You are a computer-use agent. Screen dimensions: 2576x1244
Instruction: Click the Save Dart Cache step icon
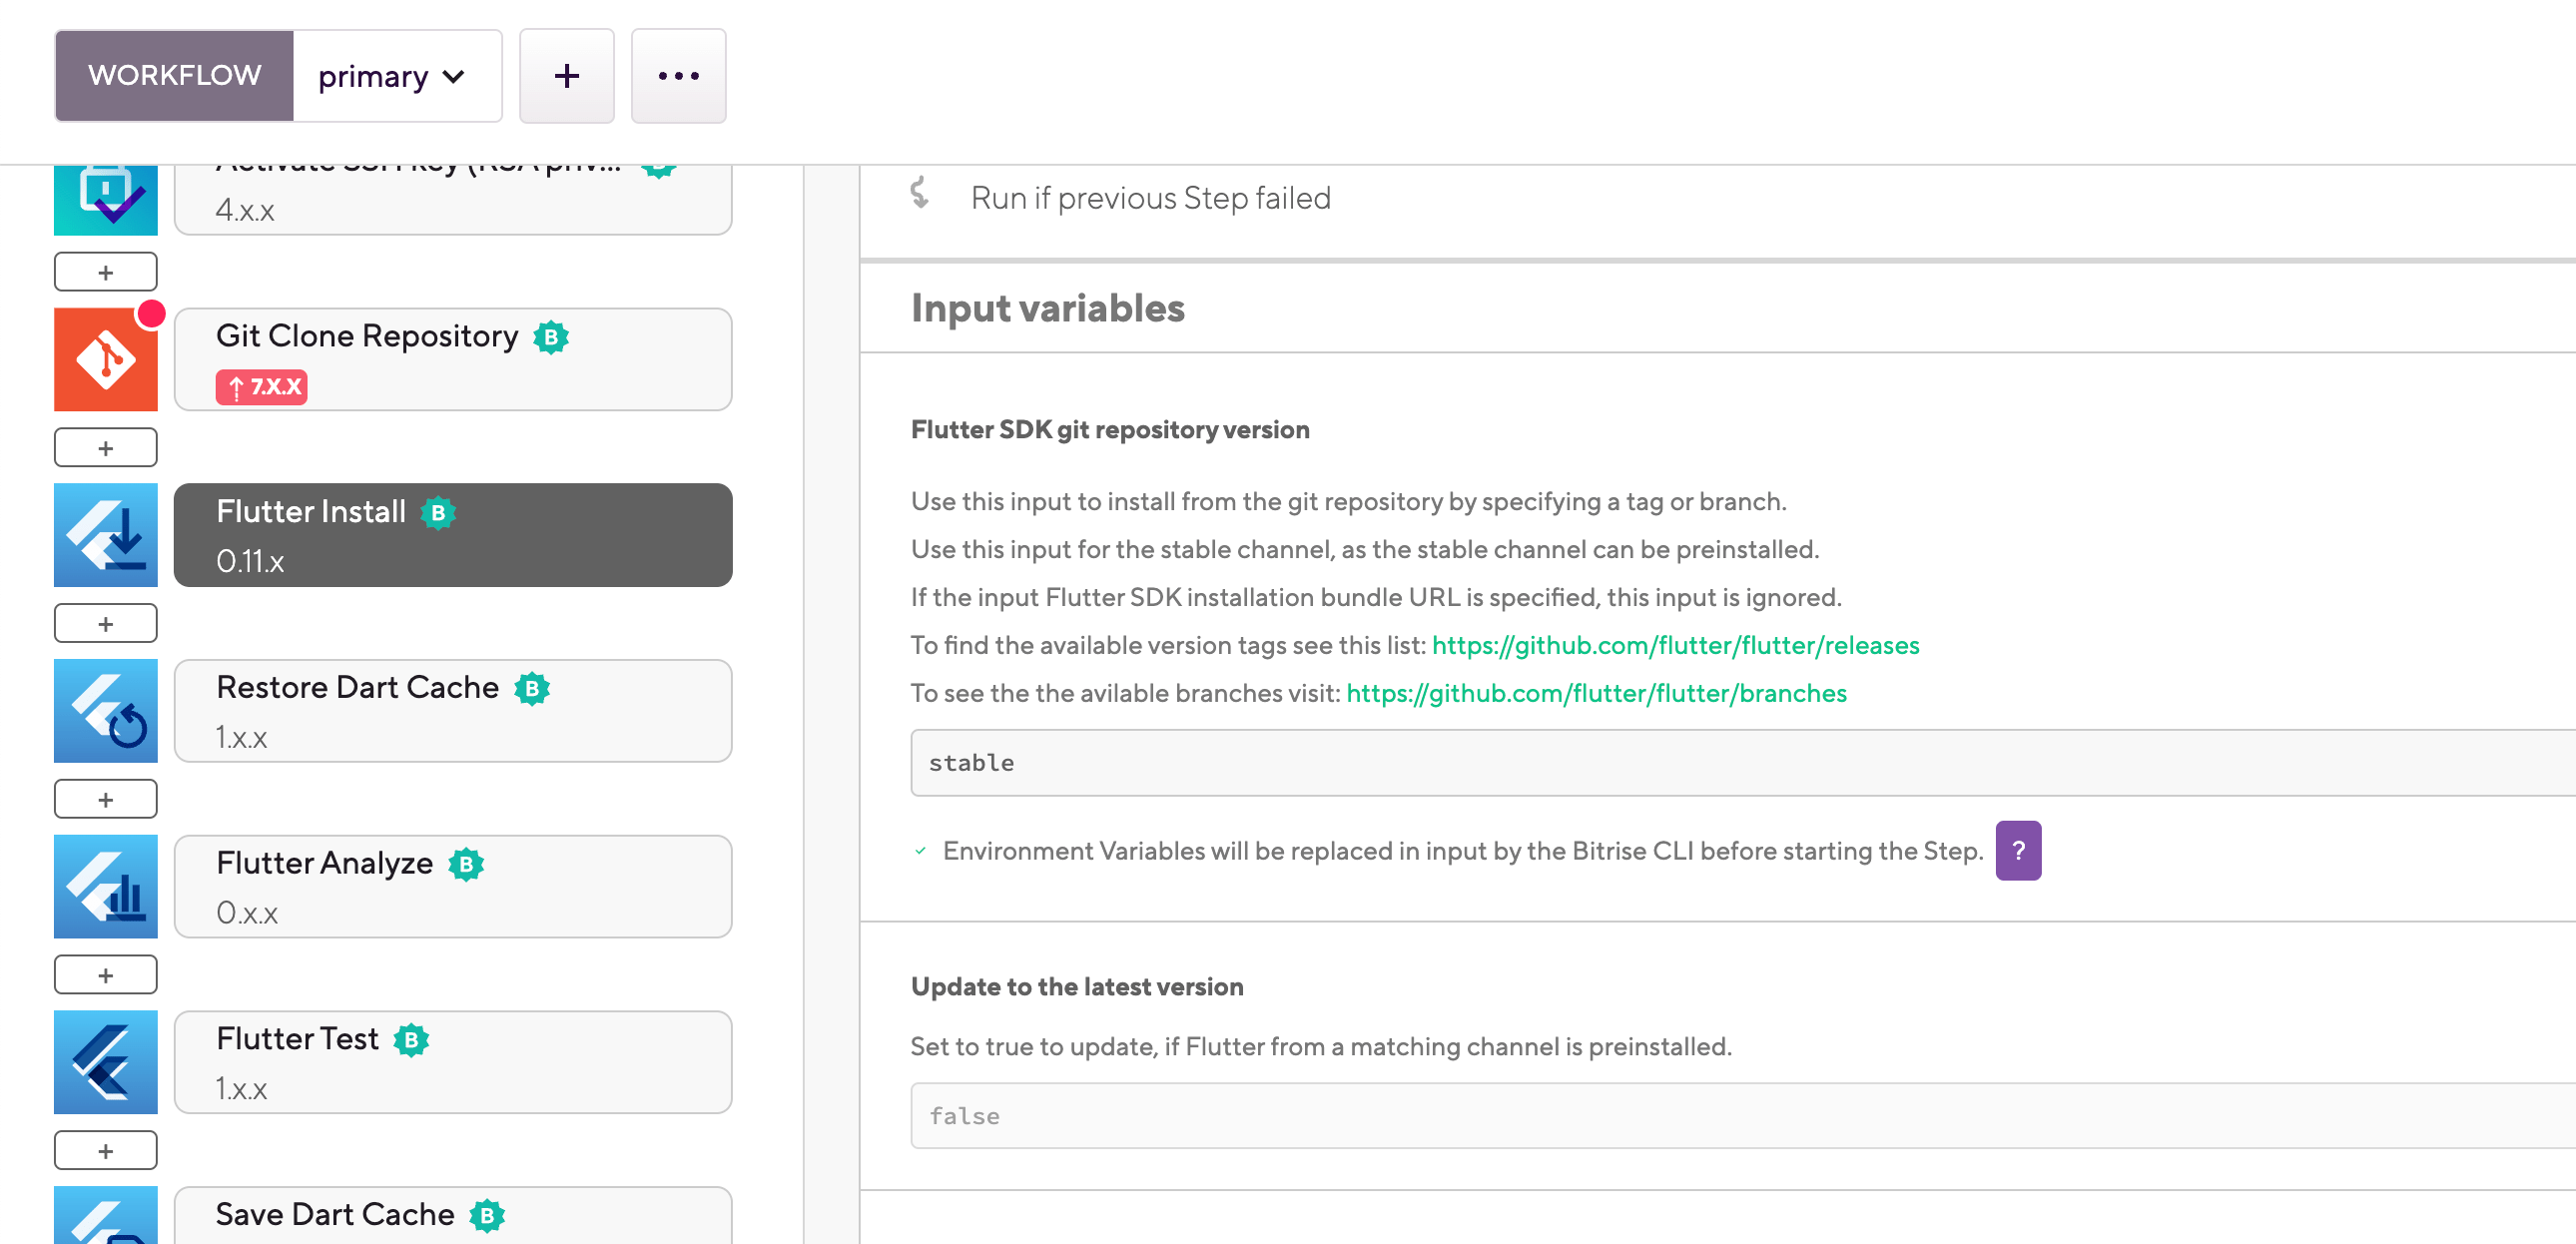tap(105, 1222)
